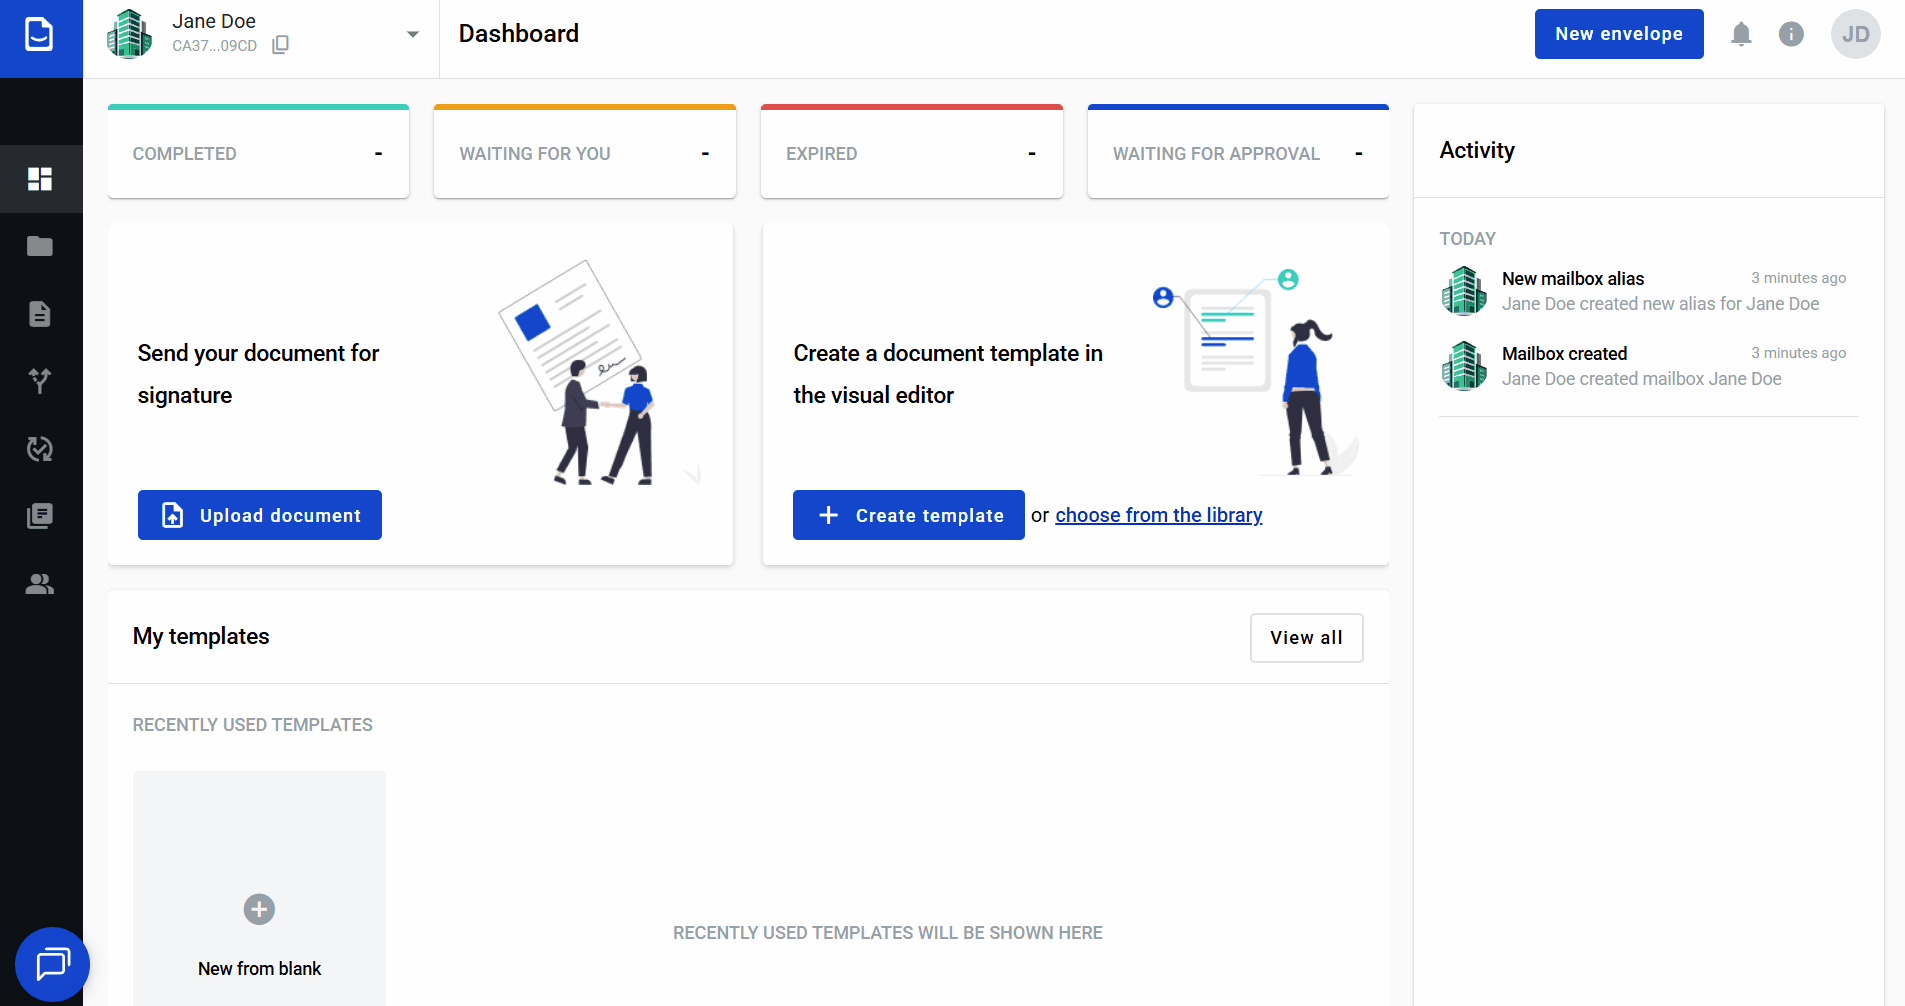Open the Dashboard icon in the sidebar

pyautogui.click(x=40, y=179)
